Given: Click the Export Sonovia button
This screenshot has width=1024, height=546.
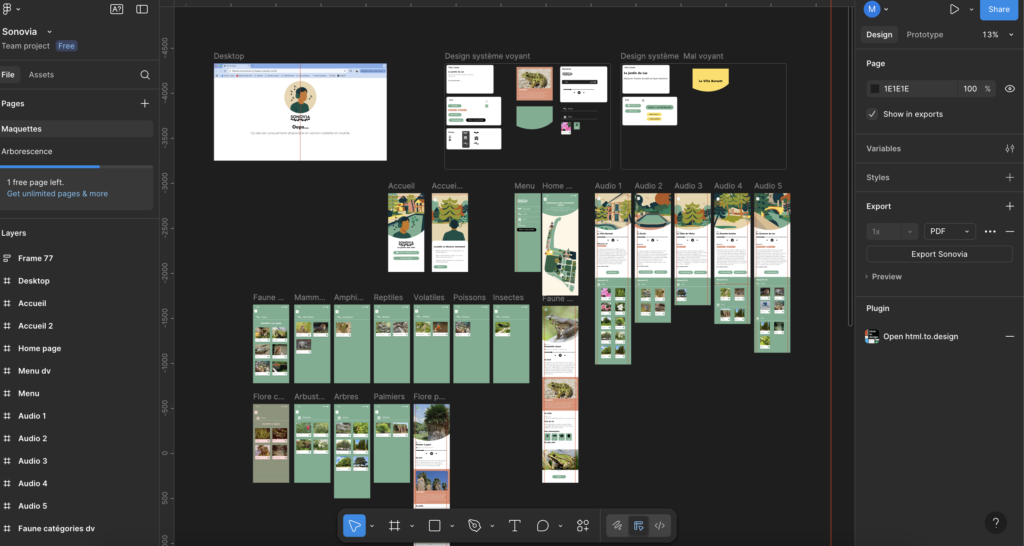Looking at the screenshot, I should [x=938, y=254].
